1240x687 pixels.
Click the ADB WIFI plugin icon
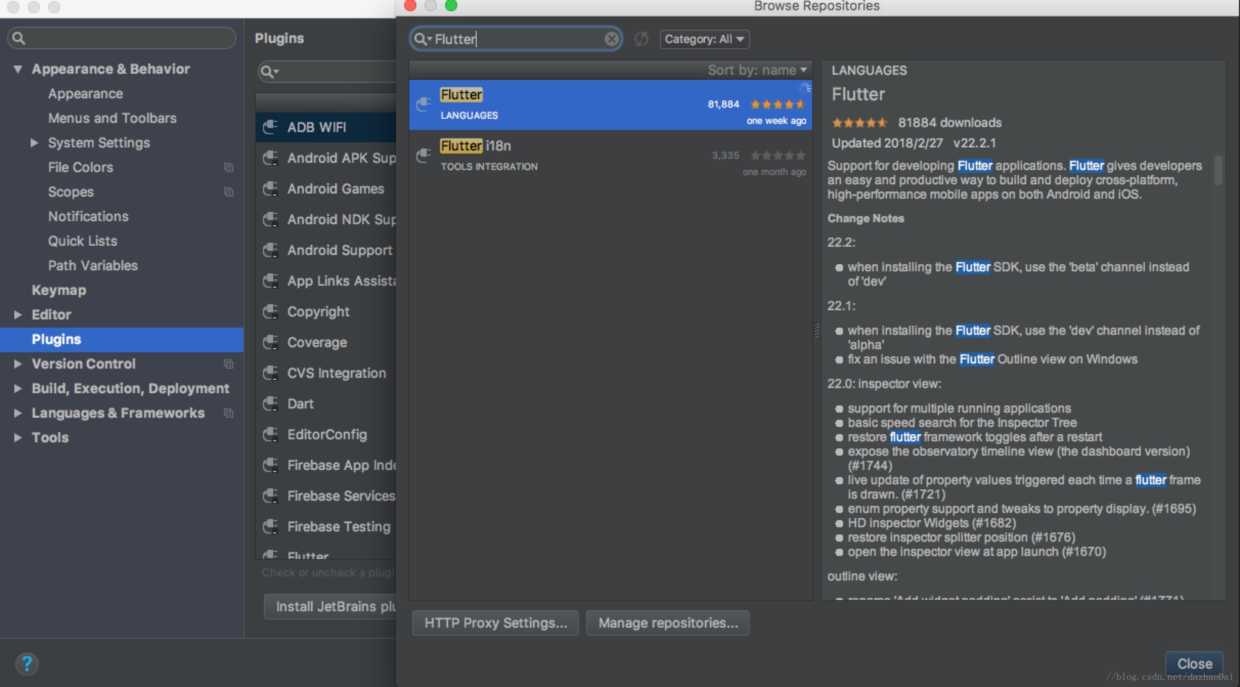point(270,127)
